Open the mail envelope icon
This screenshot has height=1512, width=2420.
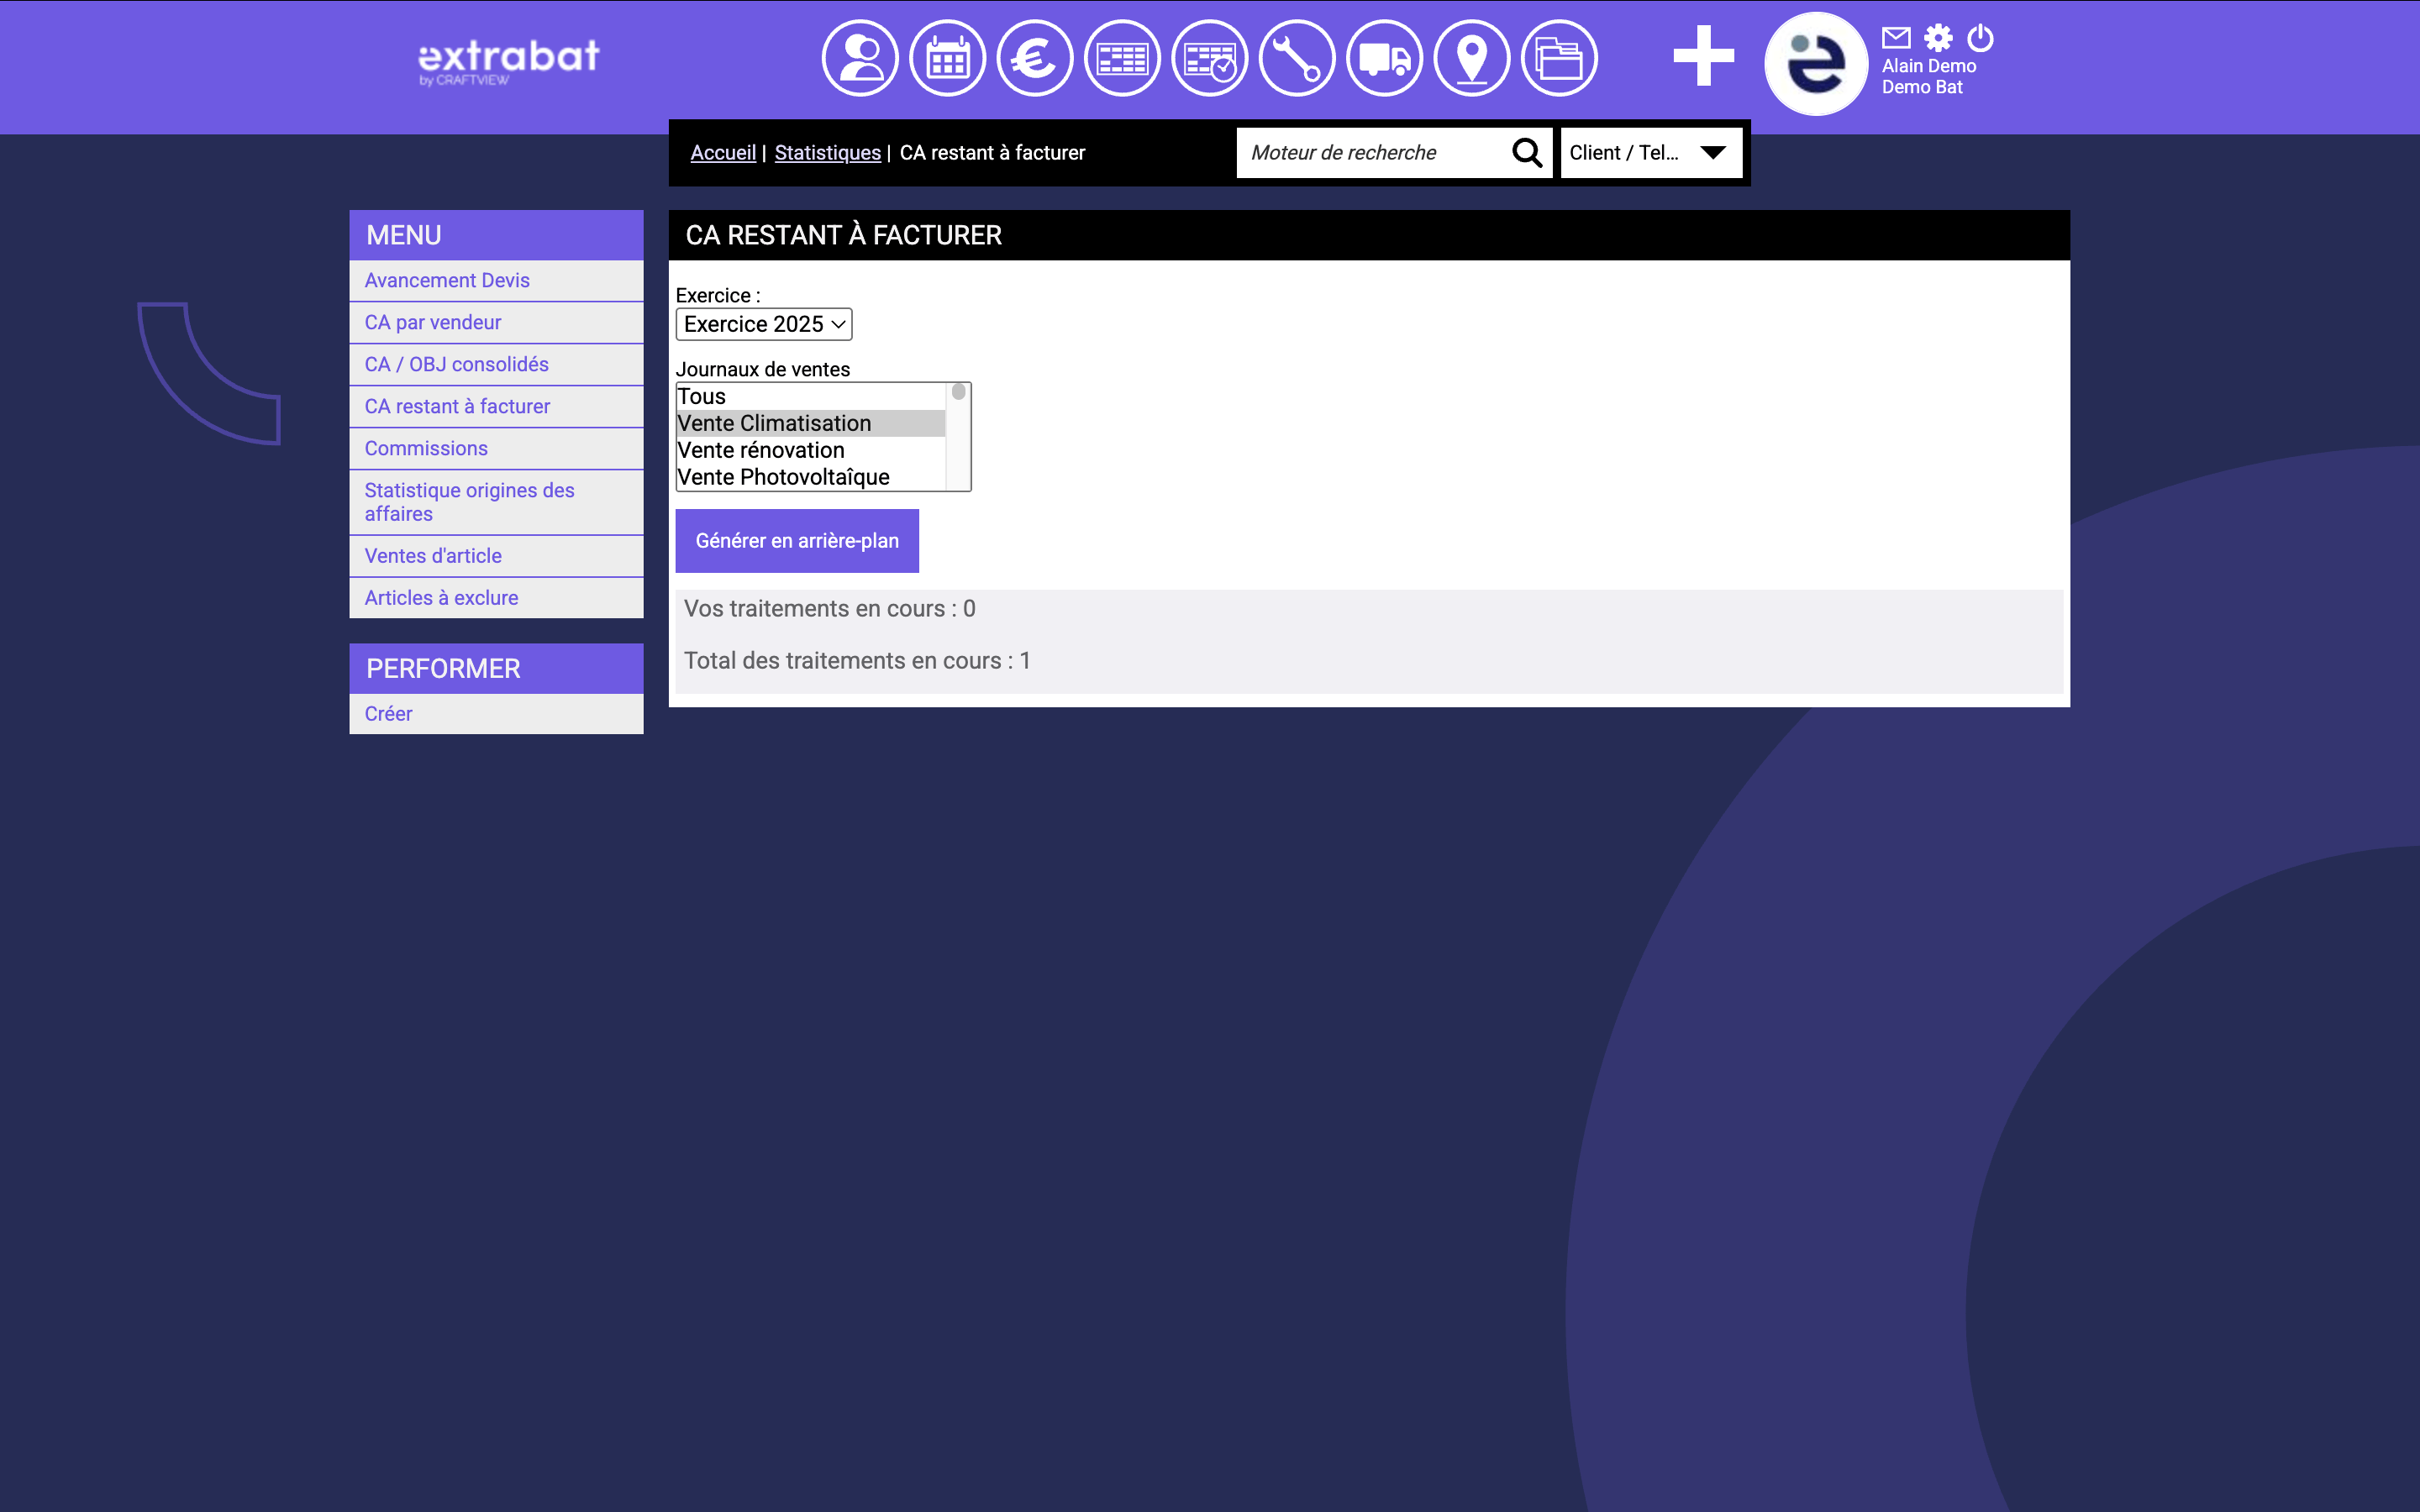click(1895, 38)
